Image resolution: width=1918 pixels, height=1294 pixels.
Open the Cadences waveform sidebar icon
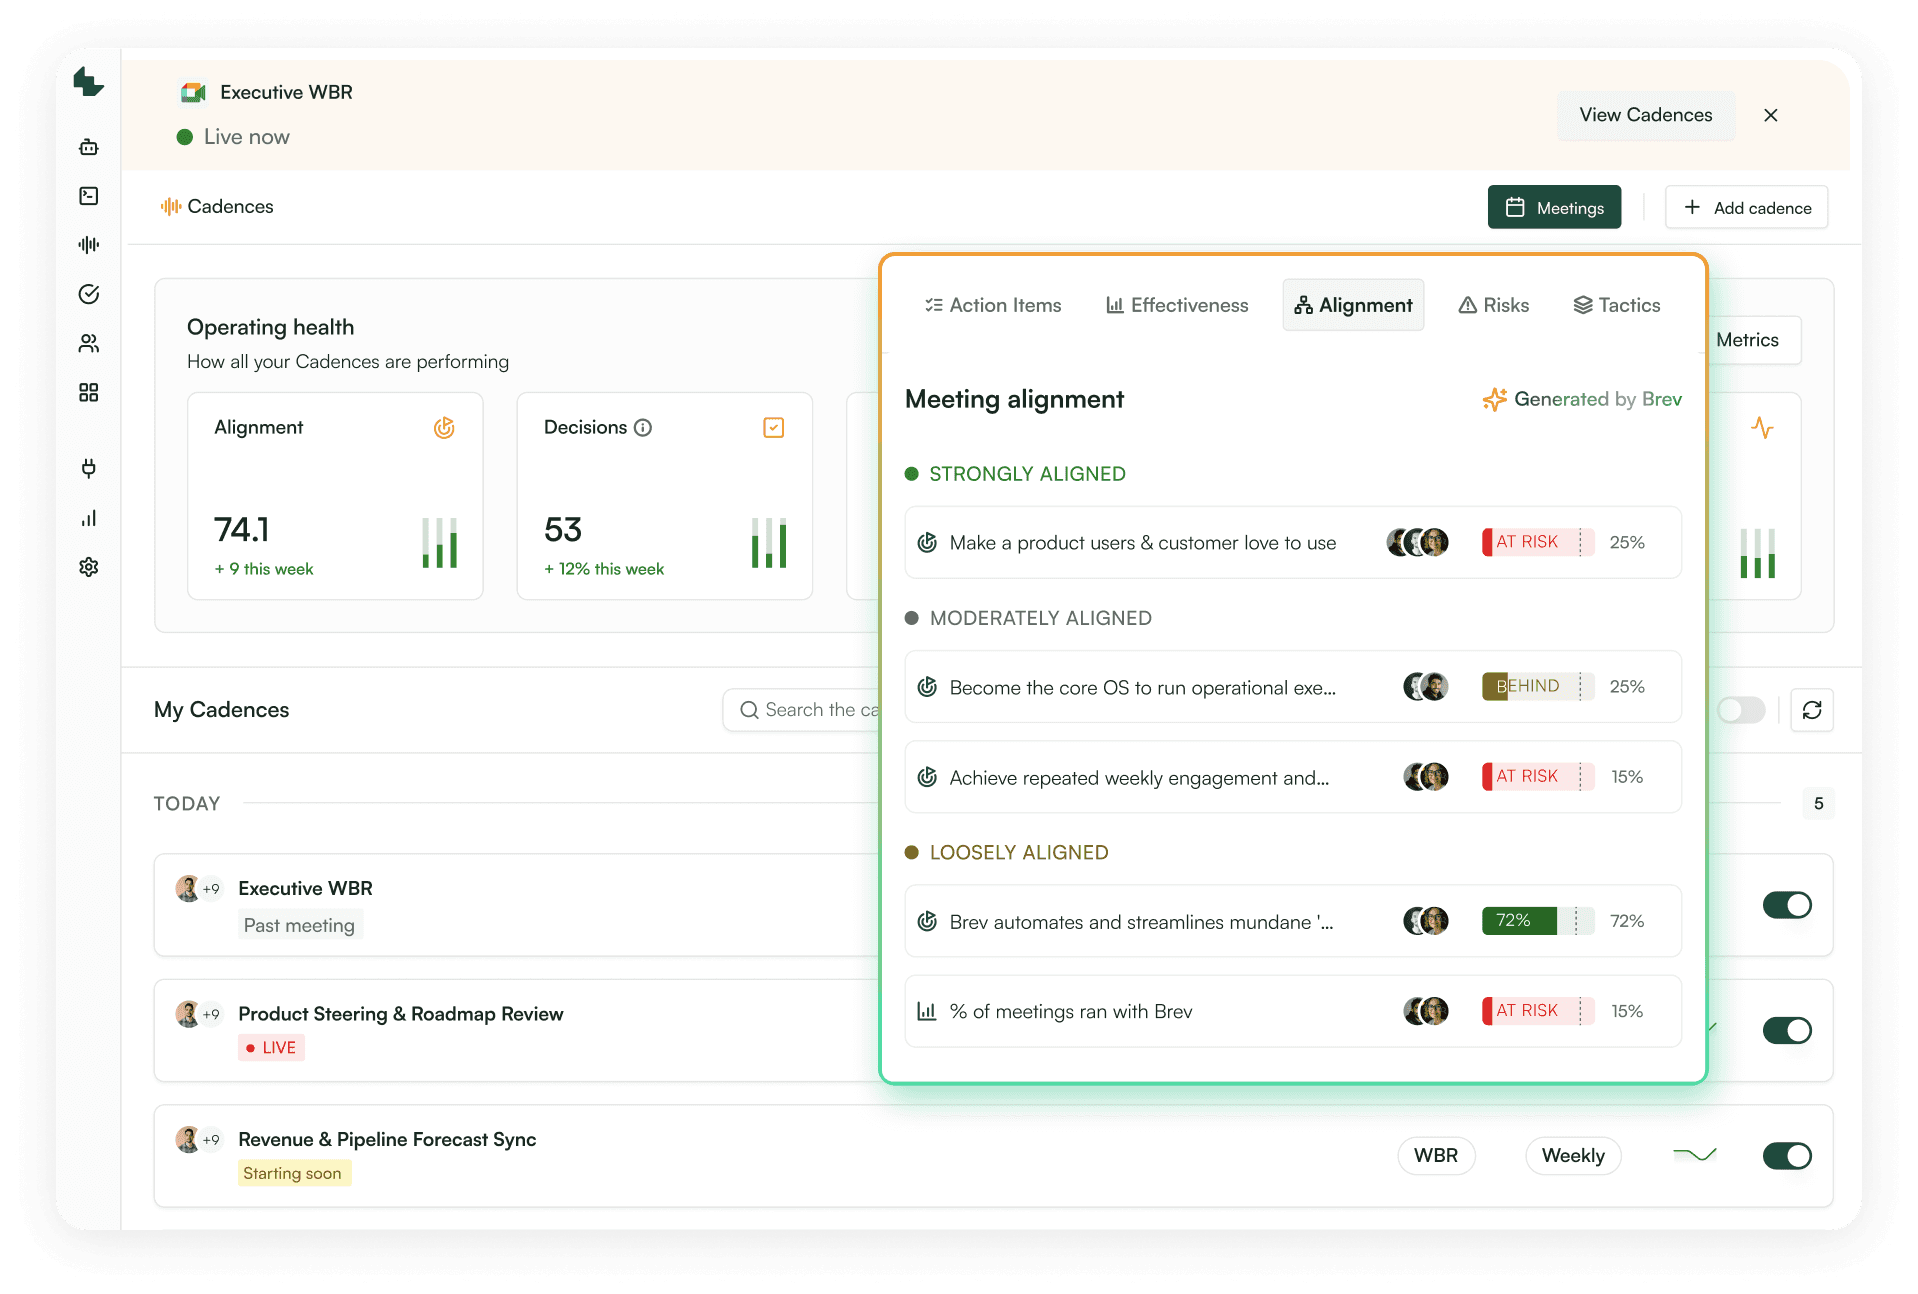(x=89, y=245)
